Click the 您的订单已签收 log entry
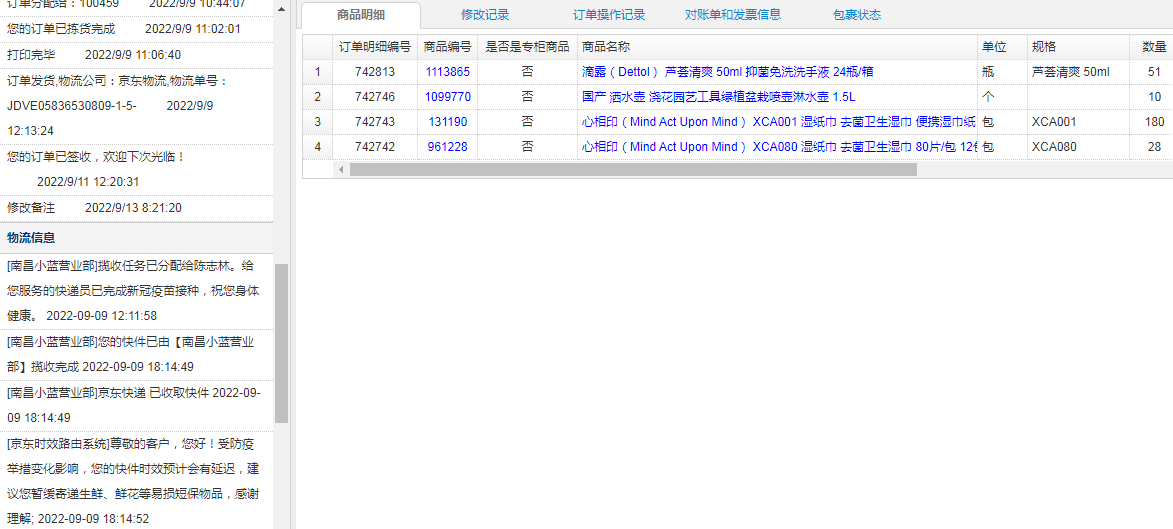Screen dimensions: 1173x529 tap(136, 169)
